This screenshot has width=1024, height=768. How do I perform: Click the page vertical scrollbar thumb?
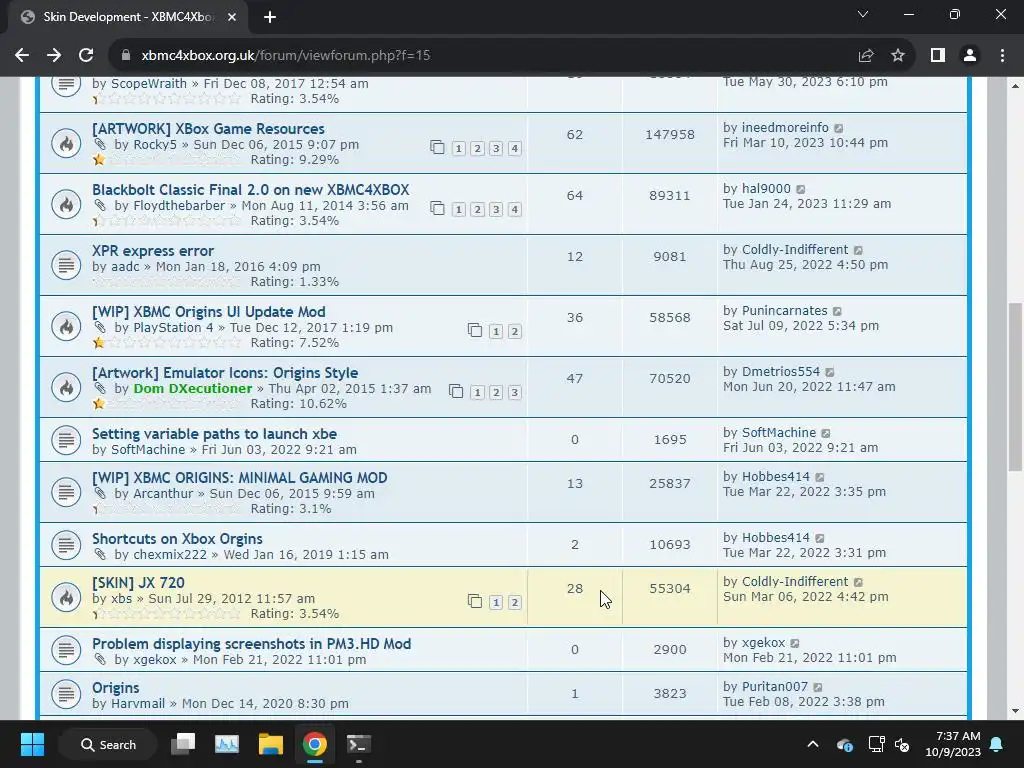(x=1015, y=387)
